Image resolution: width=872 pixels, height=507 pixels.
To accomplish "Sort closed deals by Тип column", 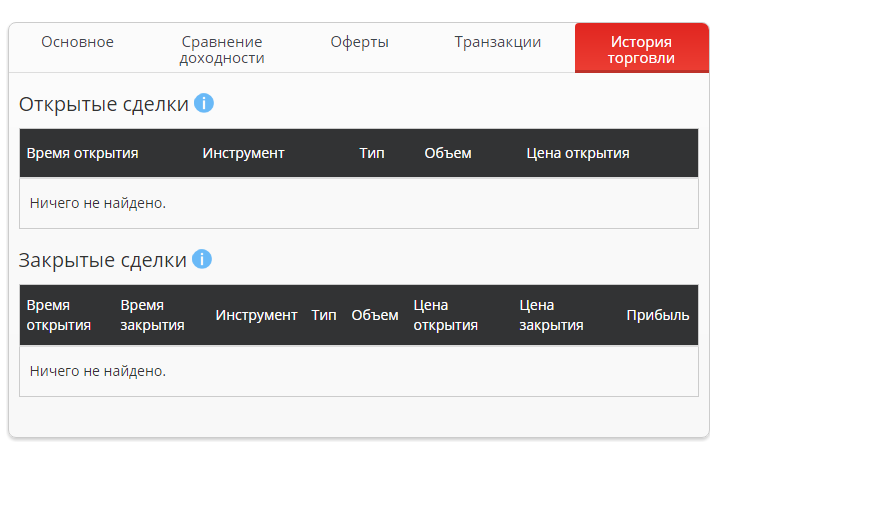I will [x=324, y=315].
